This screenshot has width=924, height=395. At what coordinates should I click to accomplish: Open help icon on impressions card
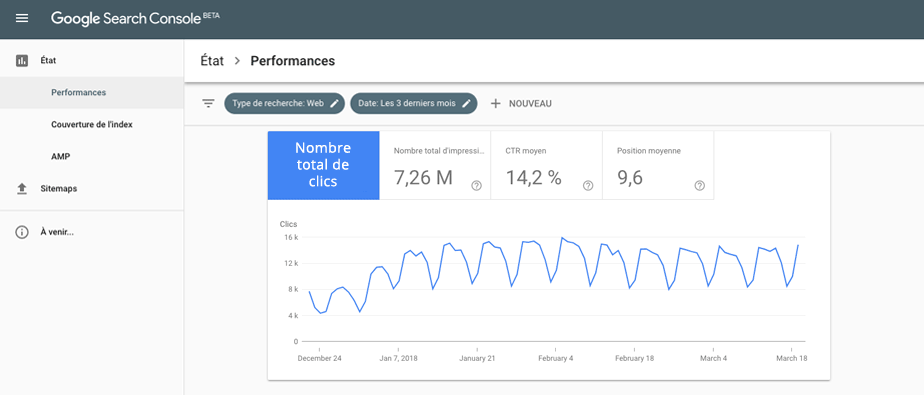477,186
